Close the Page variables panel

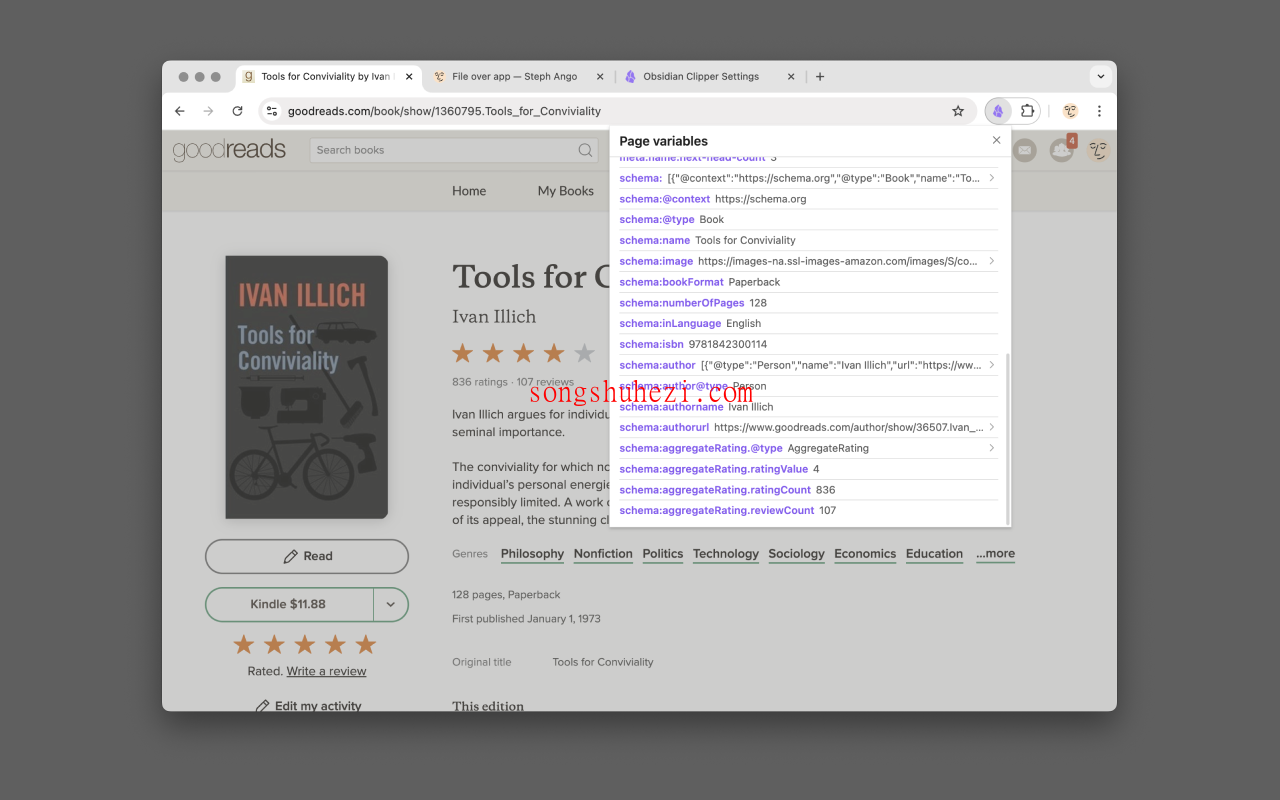(x=996, y=140)
